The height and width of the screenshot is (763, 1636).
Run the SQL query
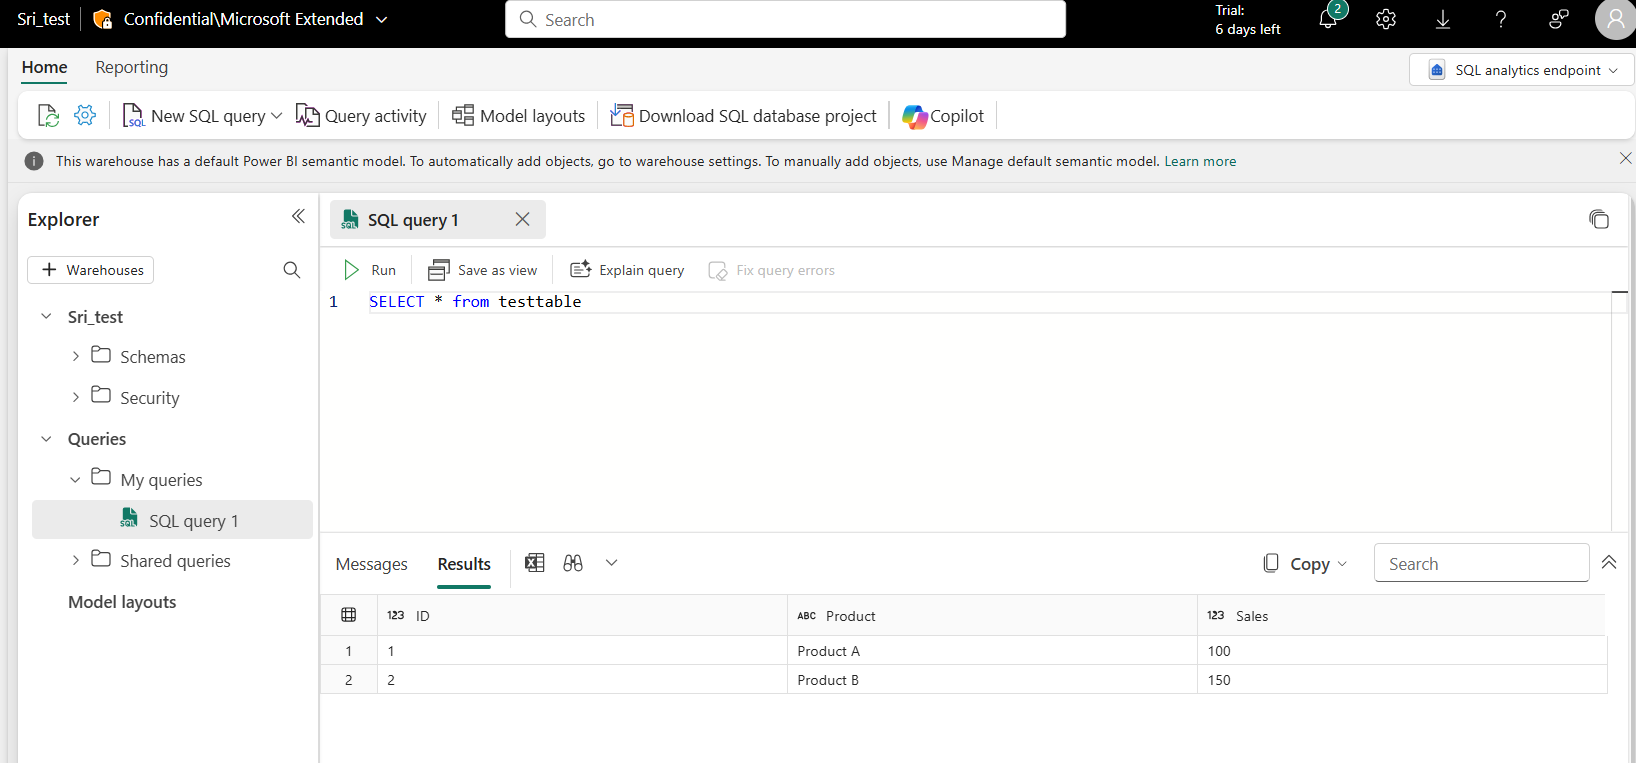tap(370, 270)
